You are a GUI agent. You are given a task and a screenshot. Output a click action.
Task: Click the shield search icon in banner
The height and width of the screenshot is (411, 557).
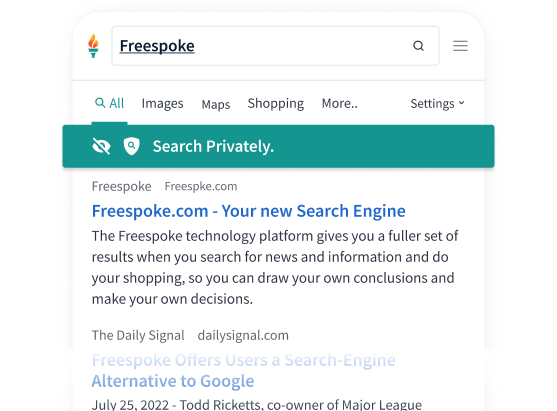click(131, 146)
